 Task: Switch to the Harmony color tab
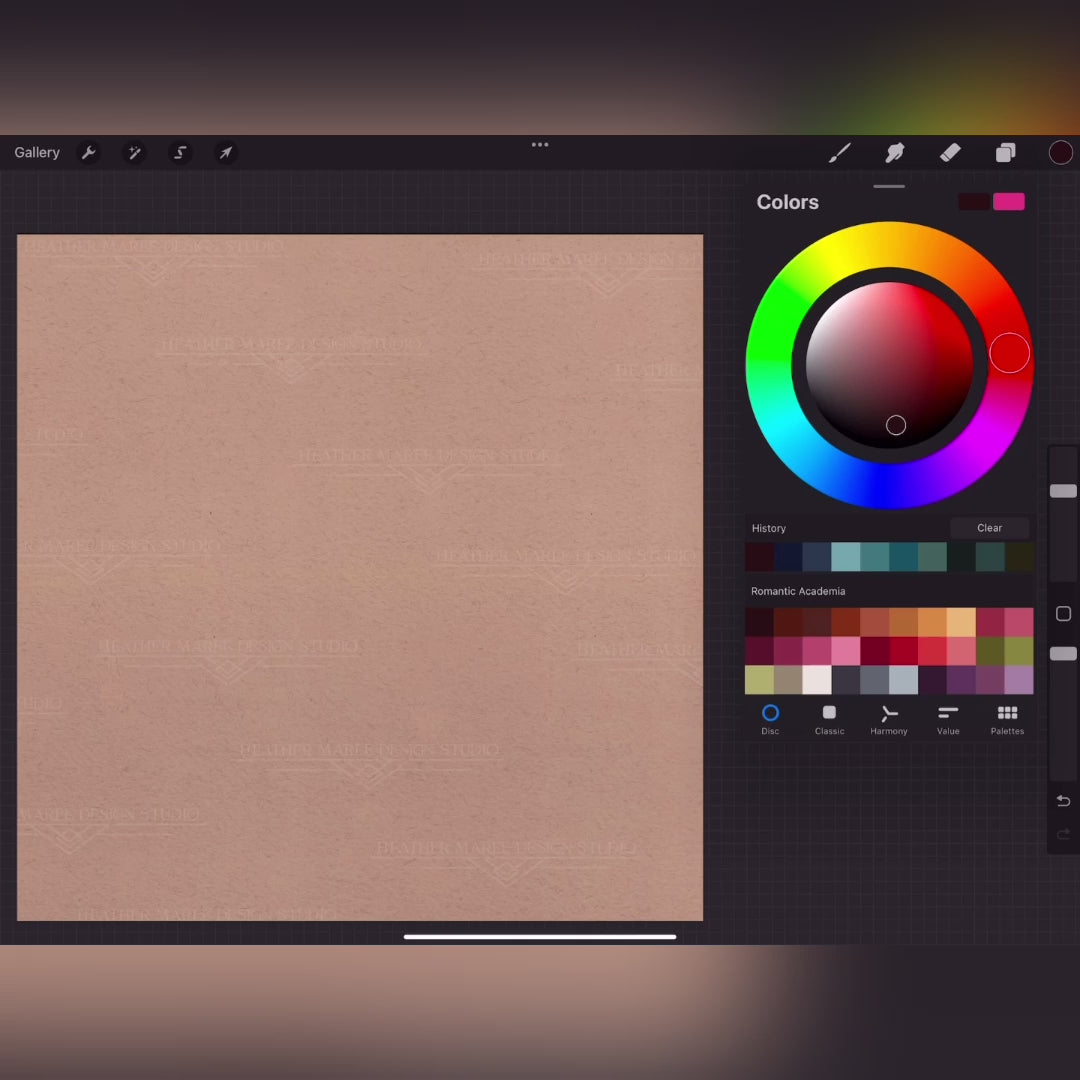point(888,719)
